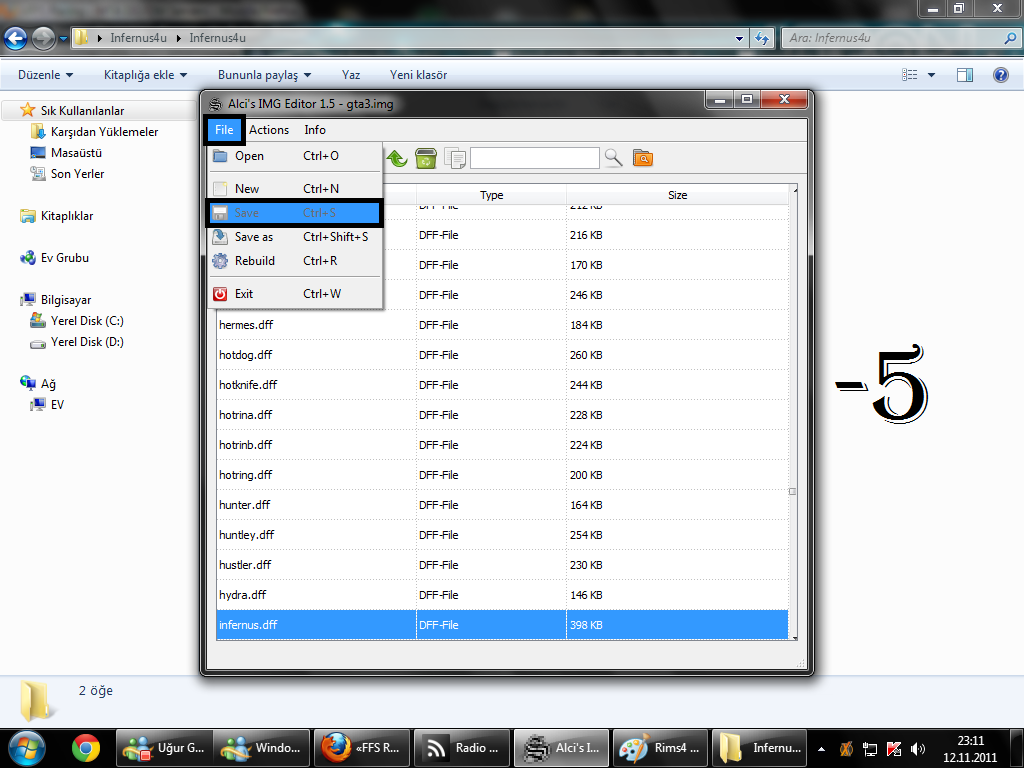Open the view options dropdown arrow
This screenshot has width=1024, height=768.
coord(931,75)
